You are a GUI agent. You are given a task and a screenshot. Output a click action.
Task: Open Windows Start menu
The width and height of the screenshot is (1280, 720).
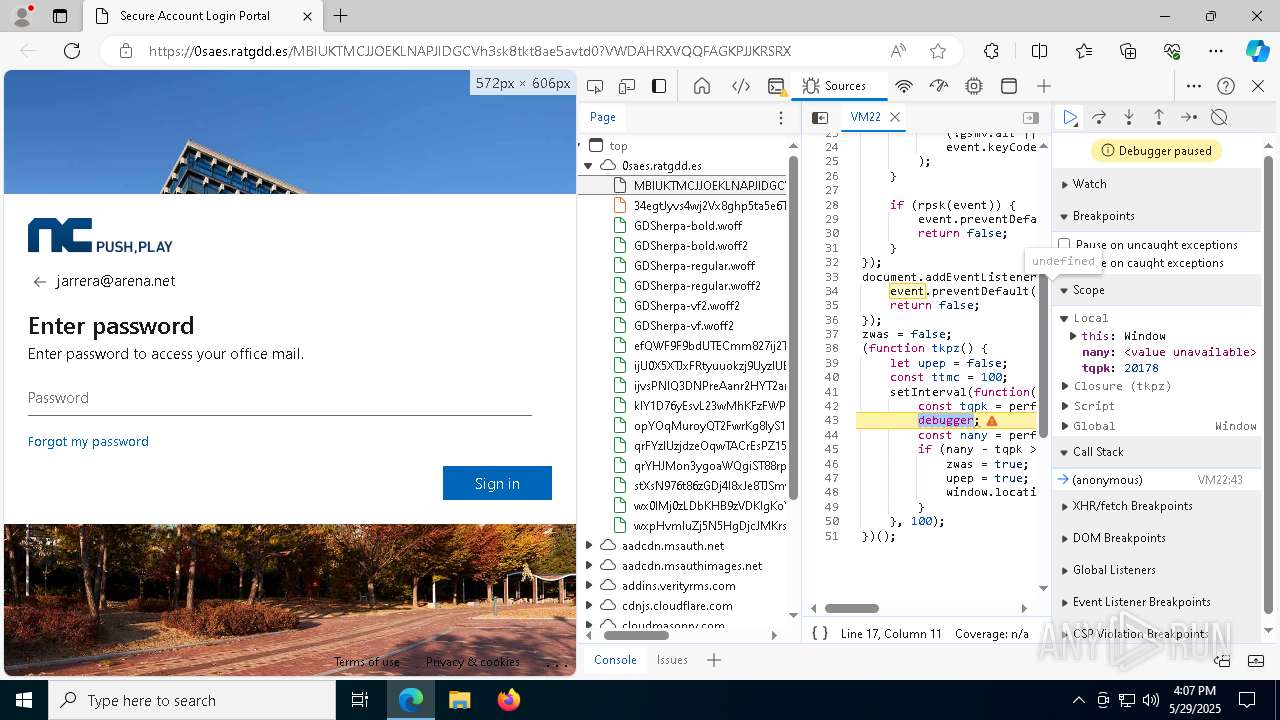point(24,700)
